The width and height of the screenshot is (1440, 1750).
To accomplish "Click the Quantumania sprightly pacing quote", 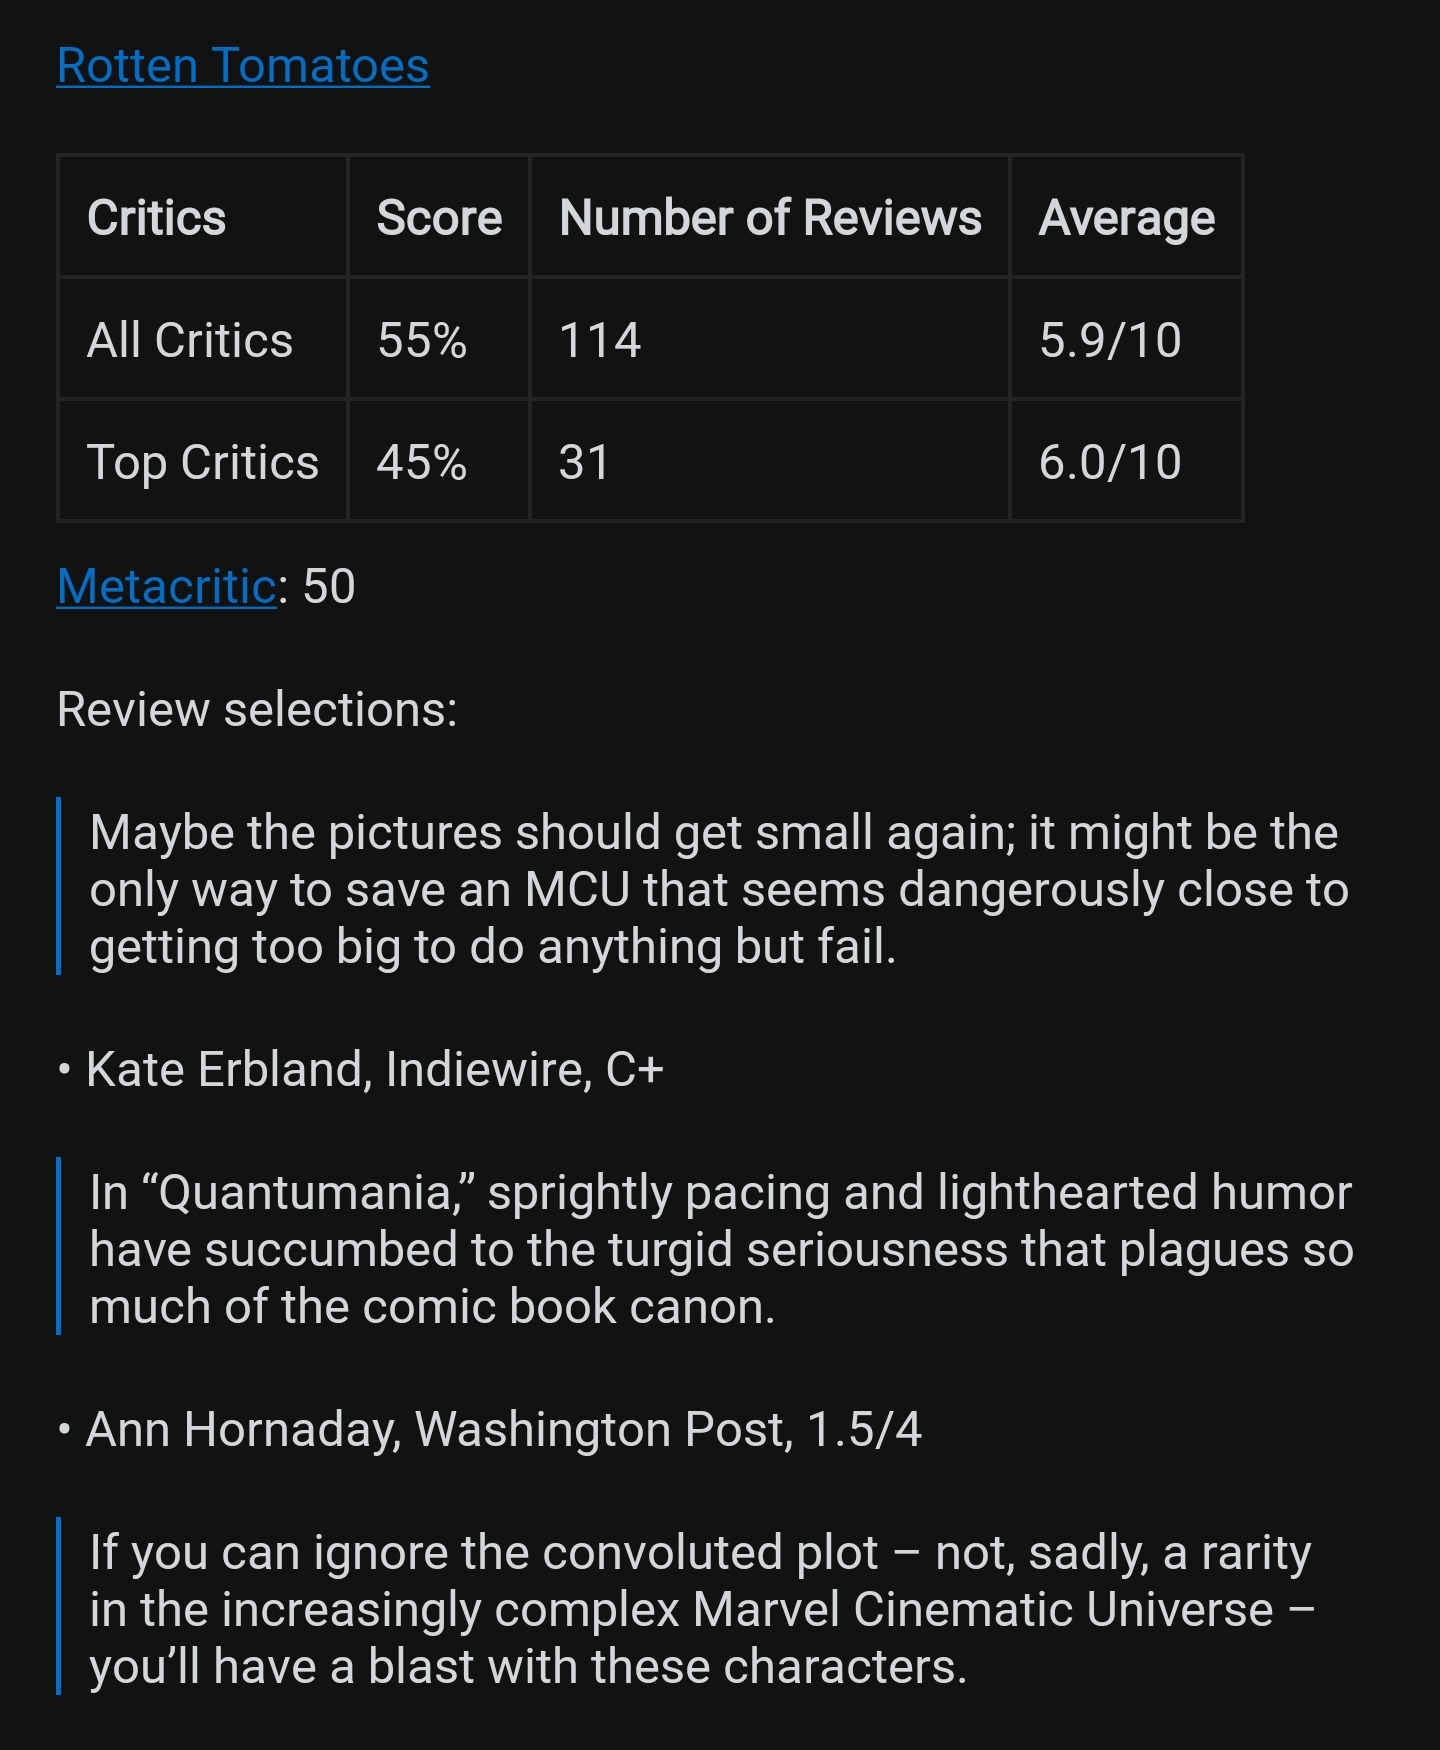I will click(720, 1249).
